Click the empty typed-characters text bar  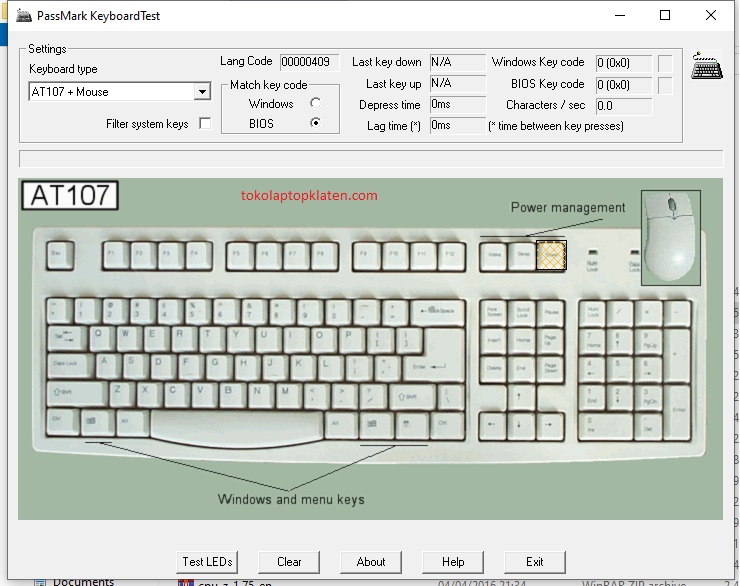click(x=371, y=159)
